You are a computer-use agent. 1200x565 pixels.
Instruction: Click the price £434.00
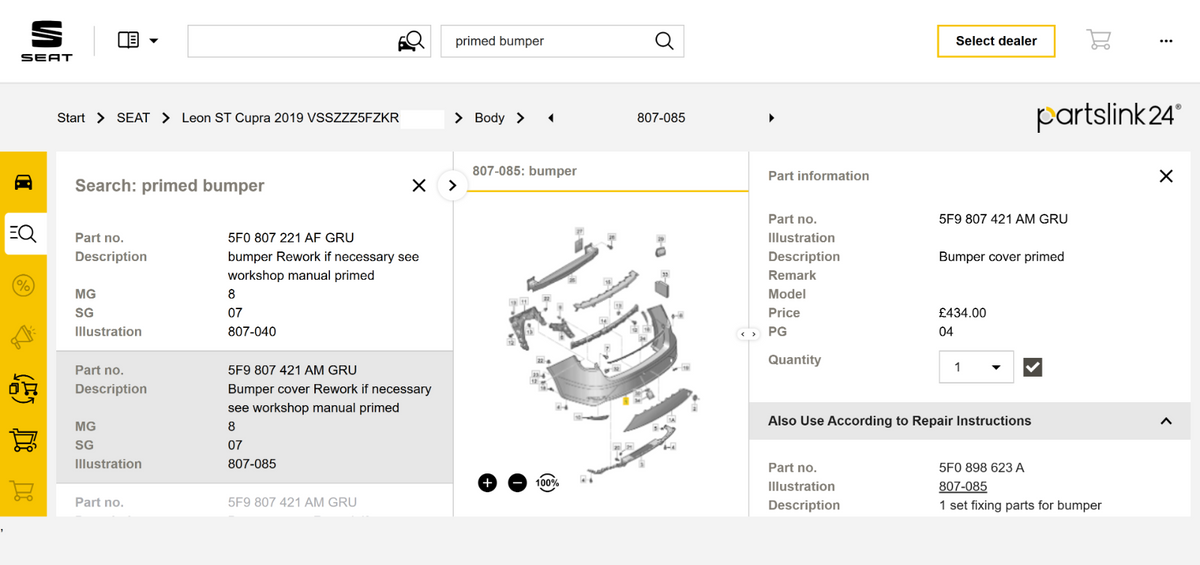click(x=963, y=313)
